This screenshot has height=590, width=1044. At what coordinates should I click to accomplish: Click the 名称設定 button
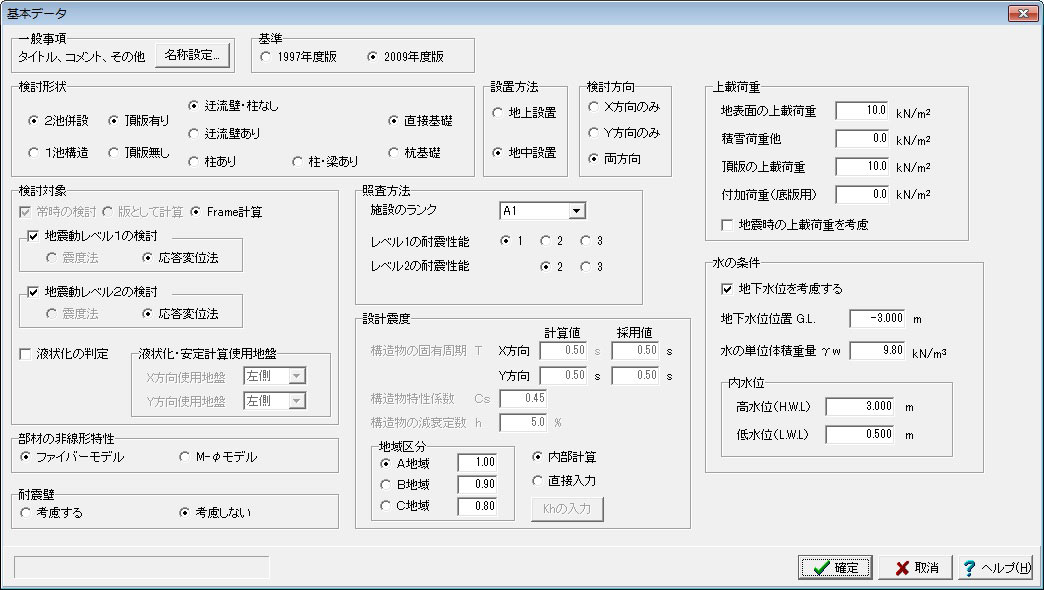click(192, 55)
